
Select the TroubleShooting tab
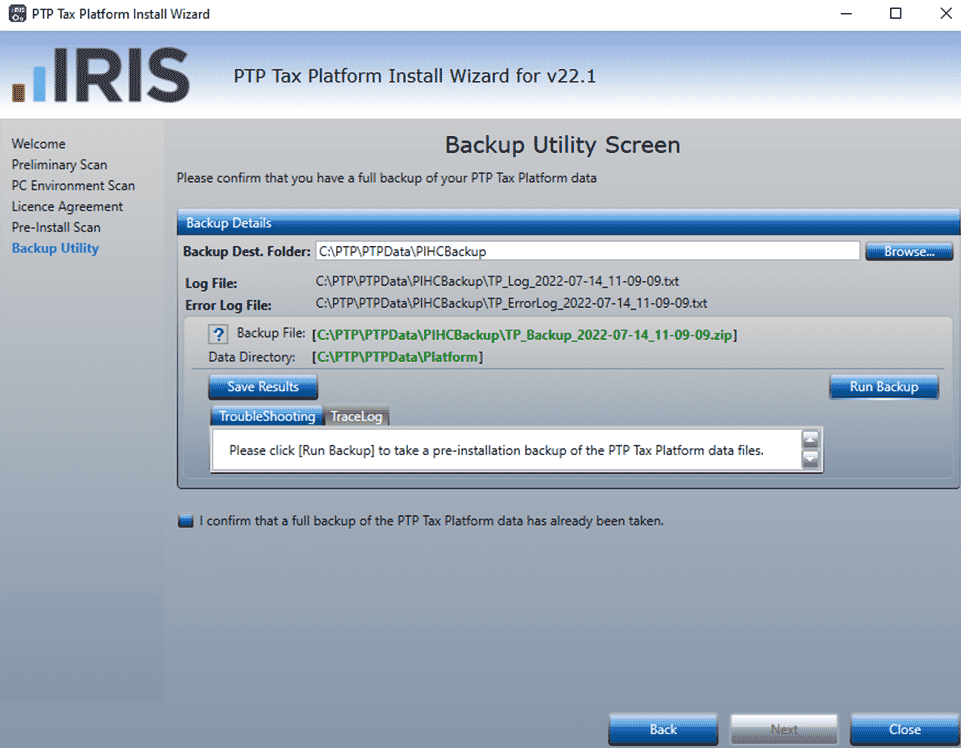click(x=267, y=416)
